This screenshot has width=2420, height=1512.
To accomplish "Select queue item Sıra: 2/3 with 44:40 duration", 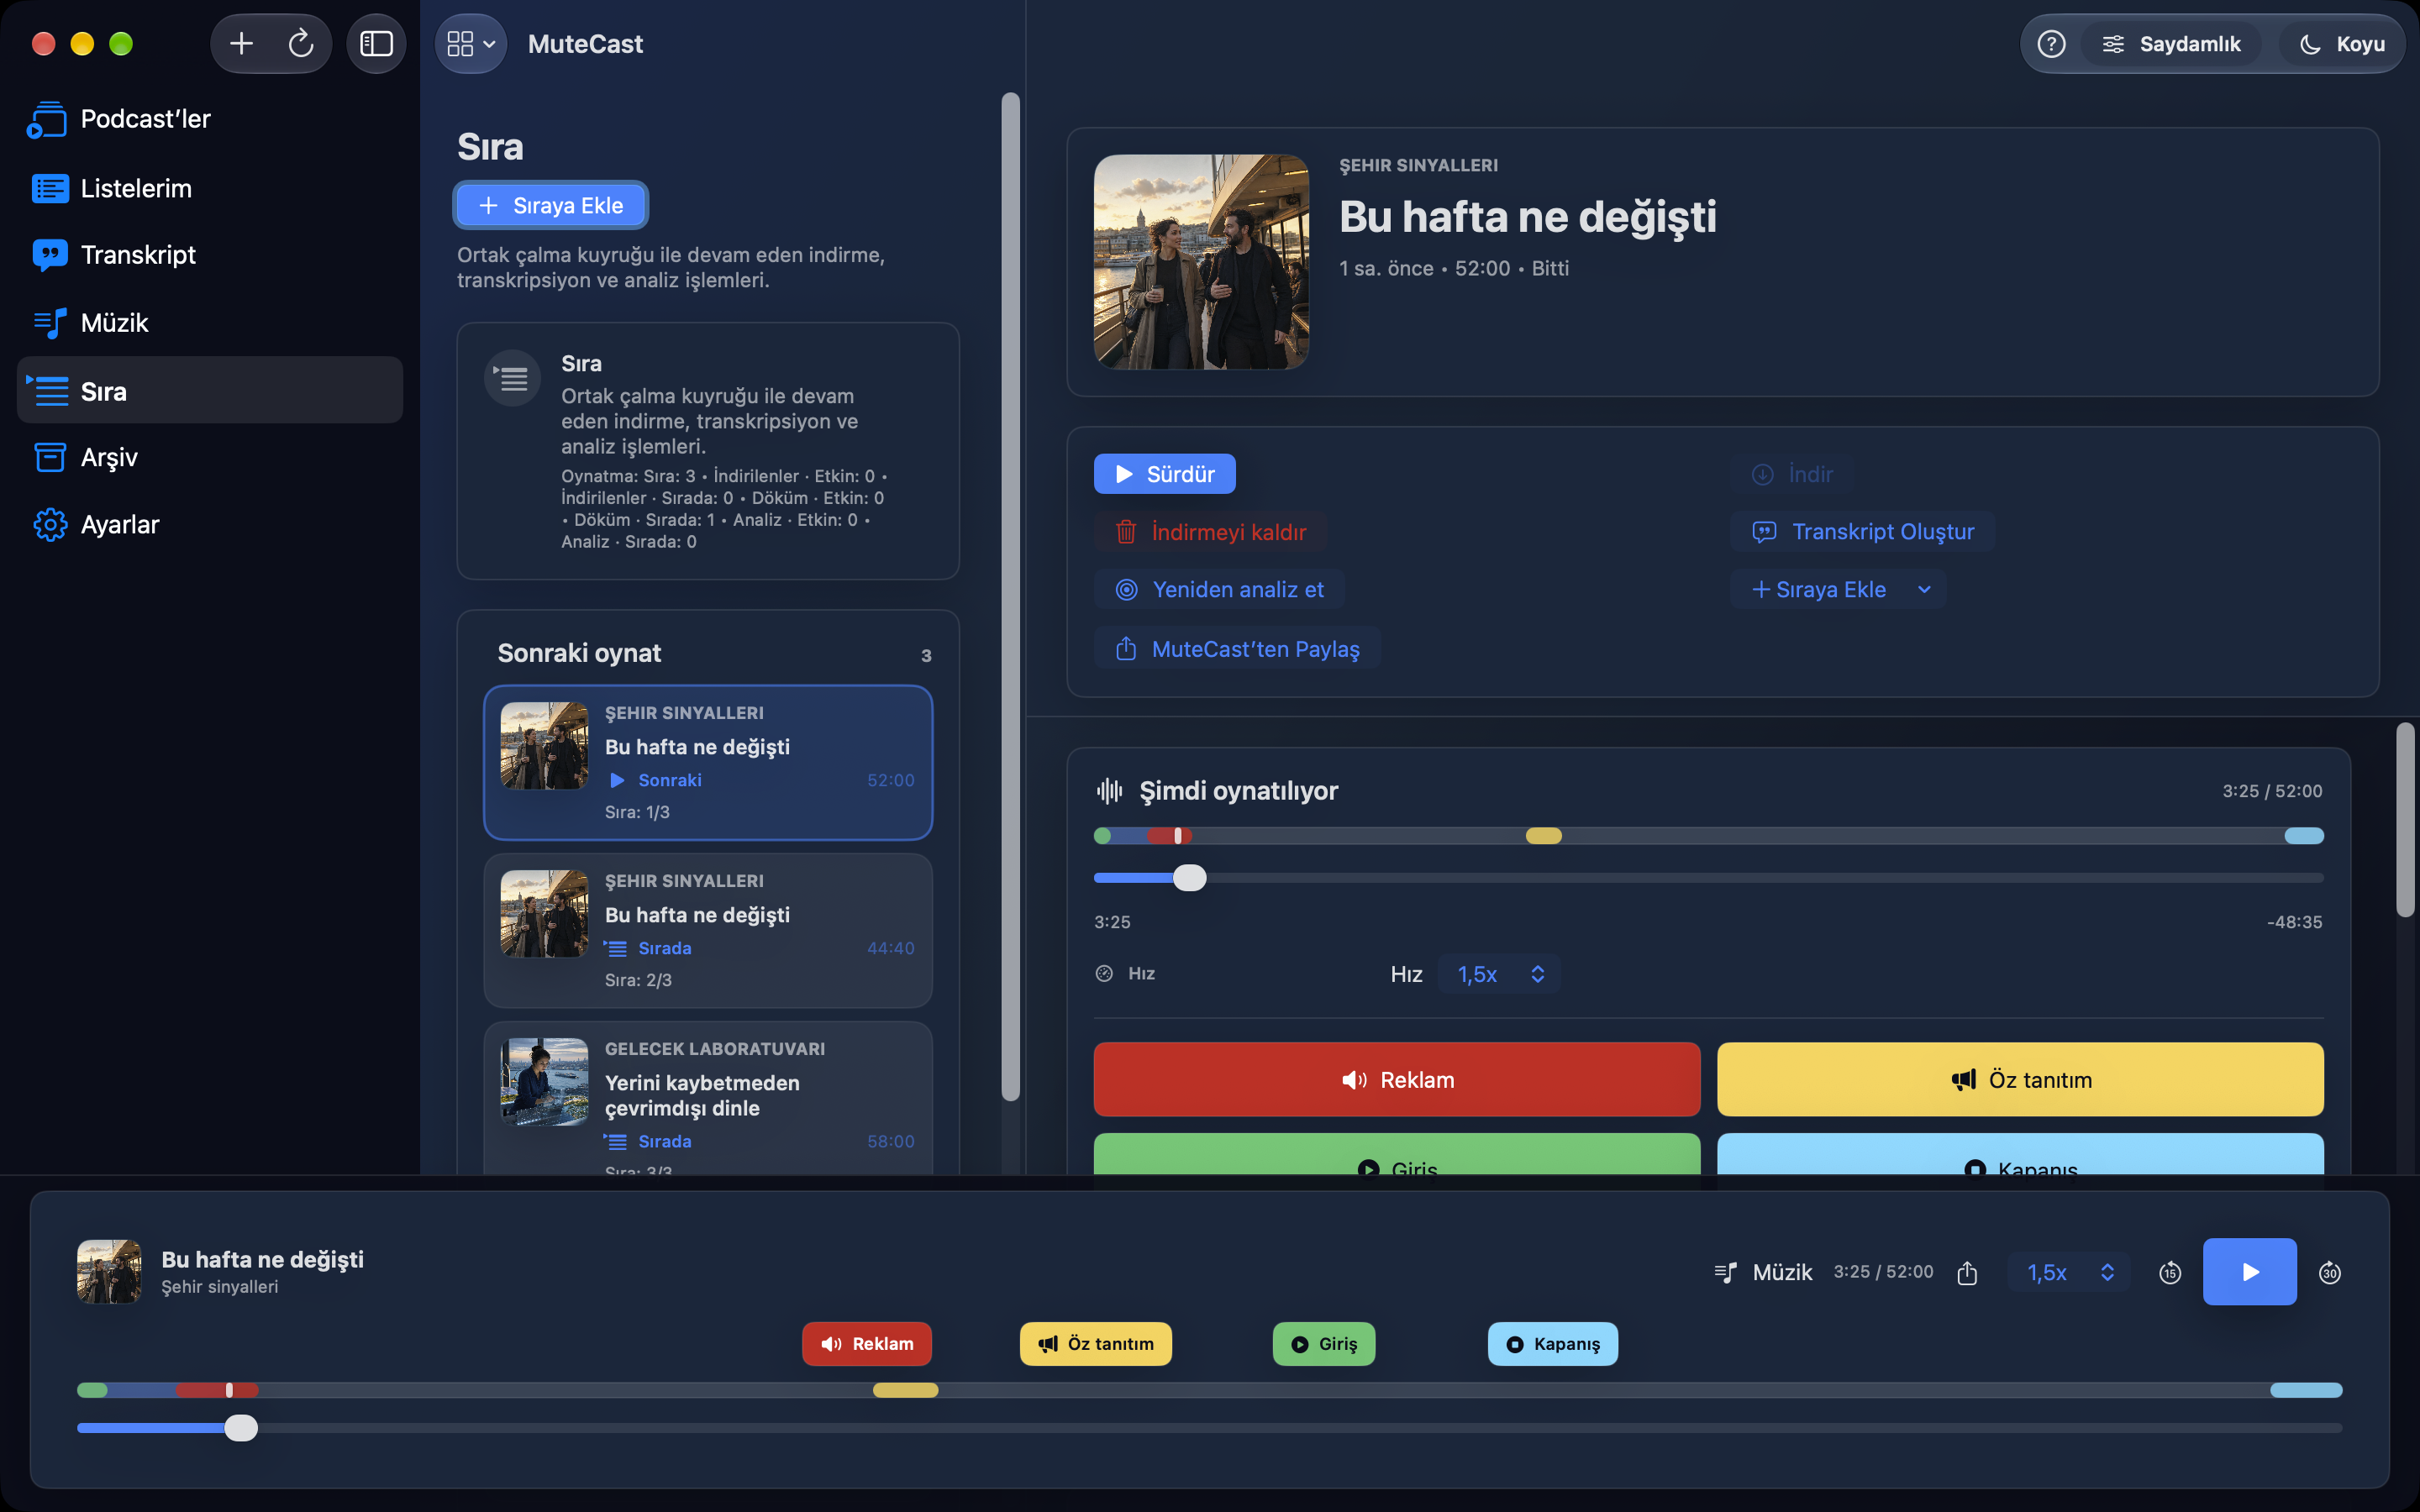I will tap(708, 930).
